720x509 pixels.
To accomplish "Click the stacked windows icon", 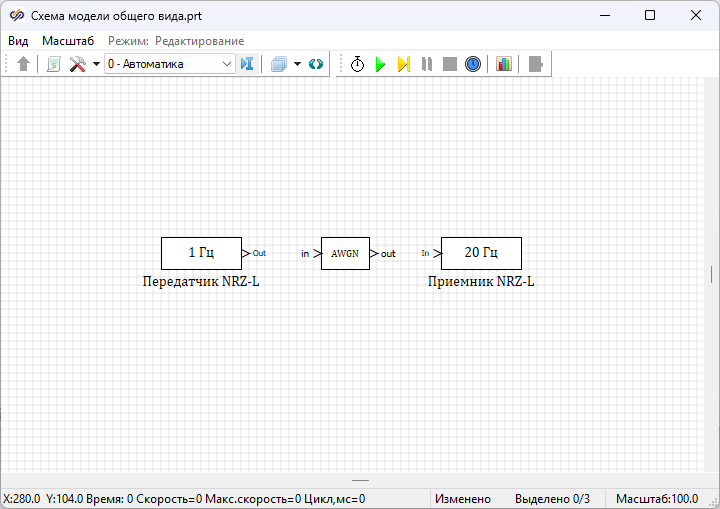I will pyautogui.click(x=279, y=64).
